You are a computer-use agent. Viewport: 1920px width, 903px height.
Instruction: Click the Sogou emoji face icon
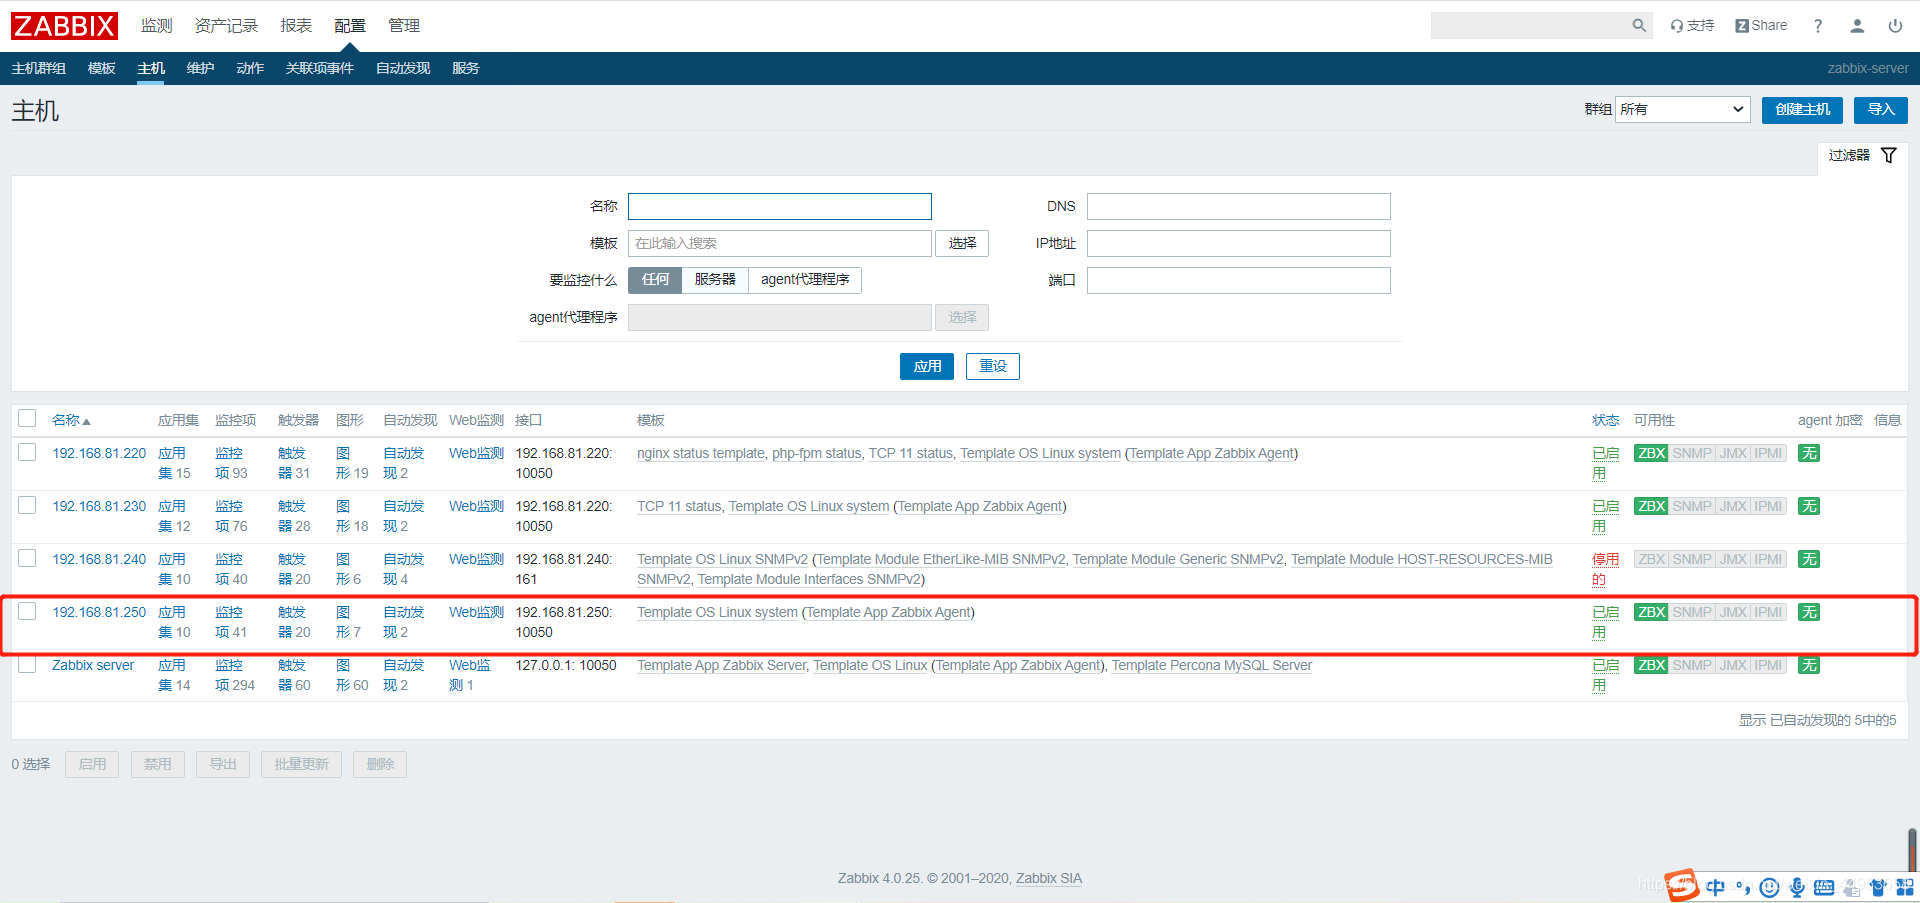click(1769, 887)
